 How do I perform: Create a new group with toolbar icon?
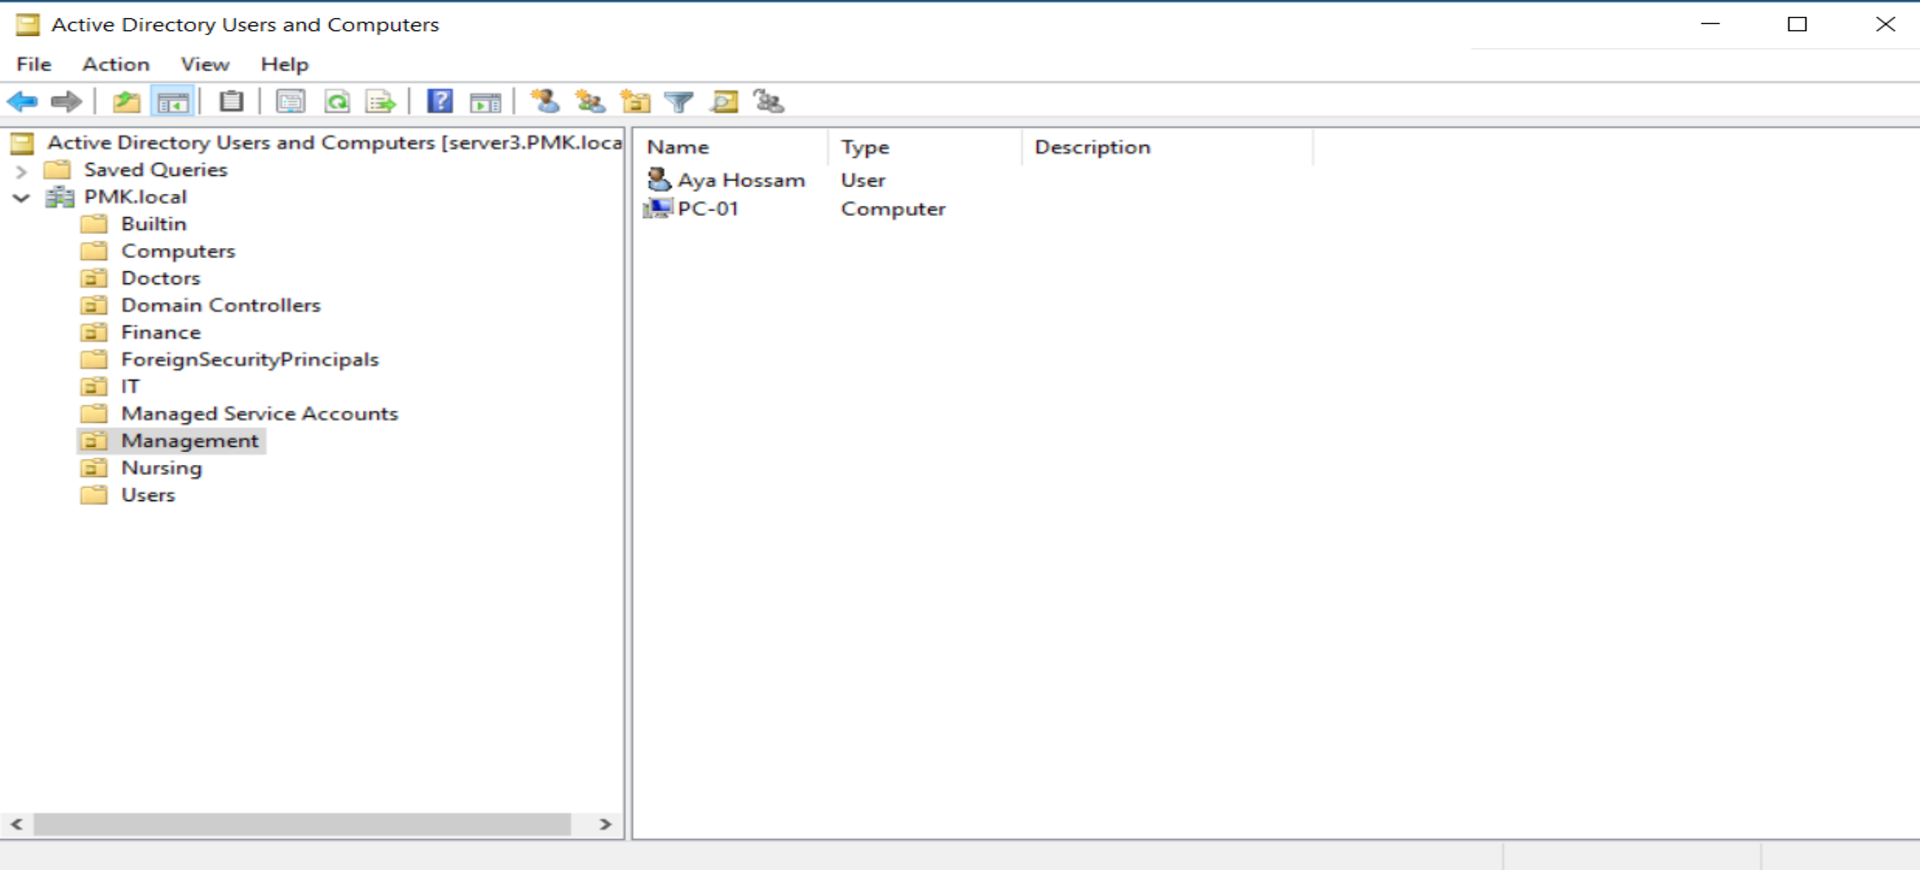coord(590,102)
